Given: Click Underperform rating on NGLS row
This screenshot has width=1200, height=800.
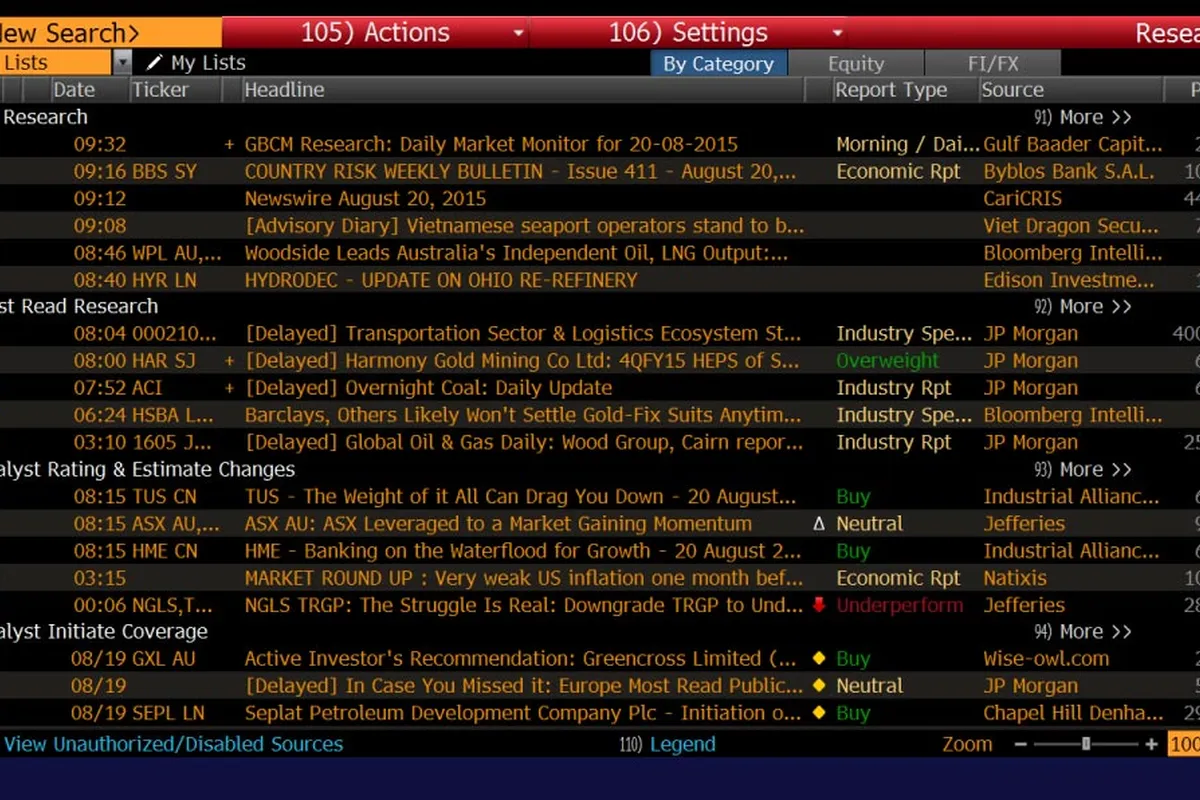Looking at the screenshot, I should [x=899, y=605].
